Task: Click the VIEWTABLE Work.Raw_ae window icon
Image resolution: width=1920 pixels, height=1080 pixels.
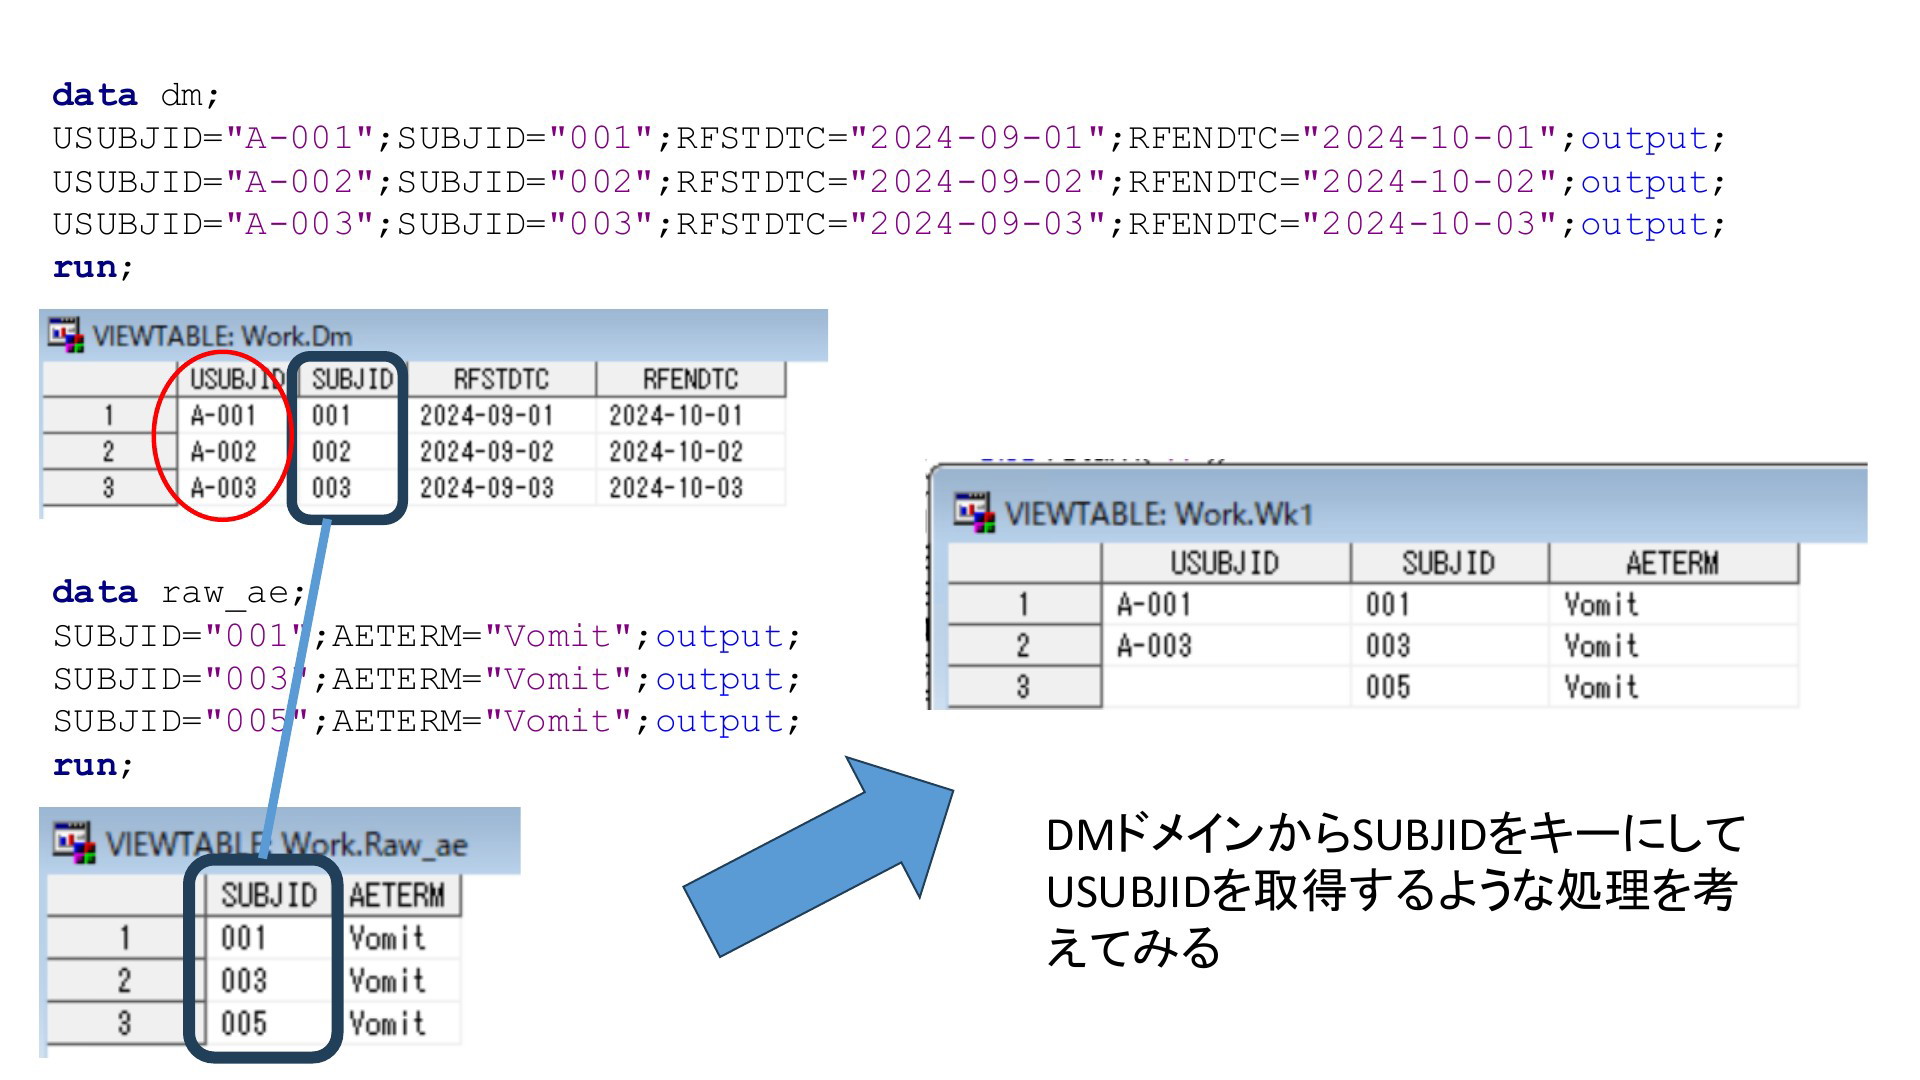Action: pyautogui.click(x=74, y=843)
